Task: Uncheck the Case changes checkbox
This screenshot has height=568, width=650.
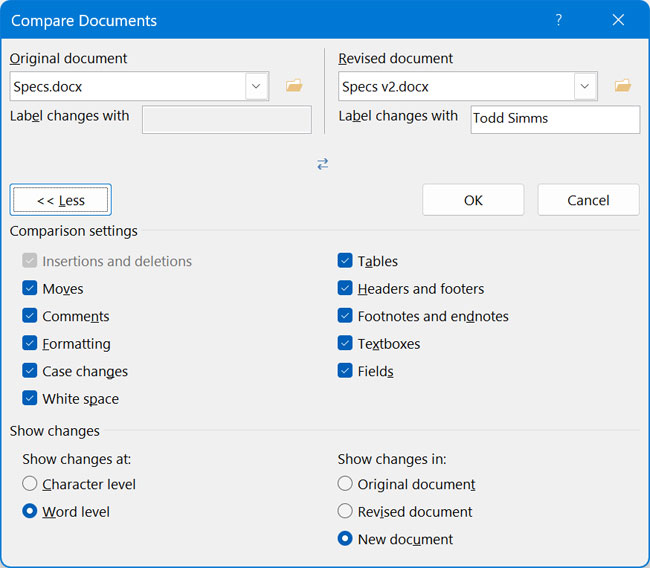Action: coord(29,371)
